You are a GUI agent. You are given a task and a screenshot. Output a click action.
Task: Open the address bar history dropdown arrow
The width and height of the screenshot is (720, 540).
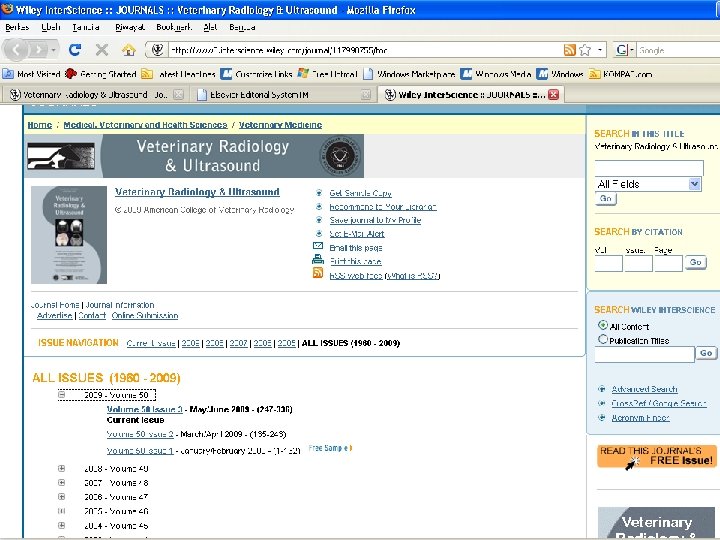pyautogui.click(x=600, y=50)
